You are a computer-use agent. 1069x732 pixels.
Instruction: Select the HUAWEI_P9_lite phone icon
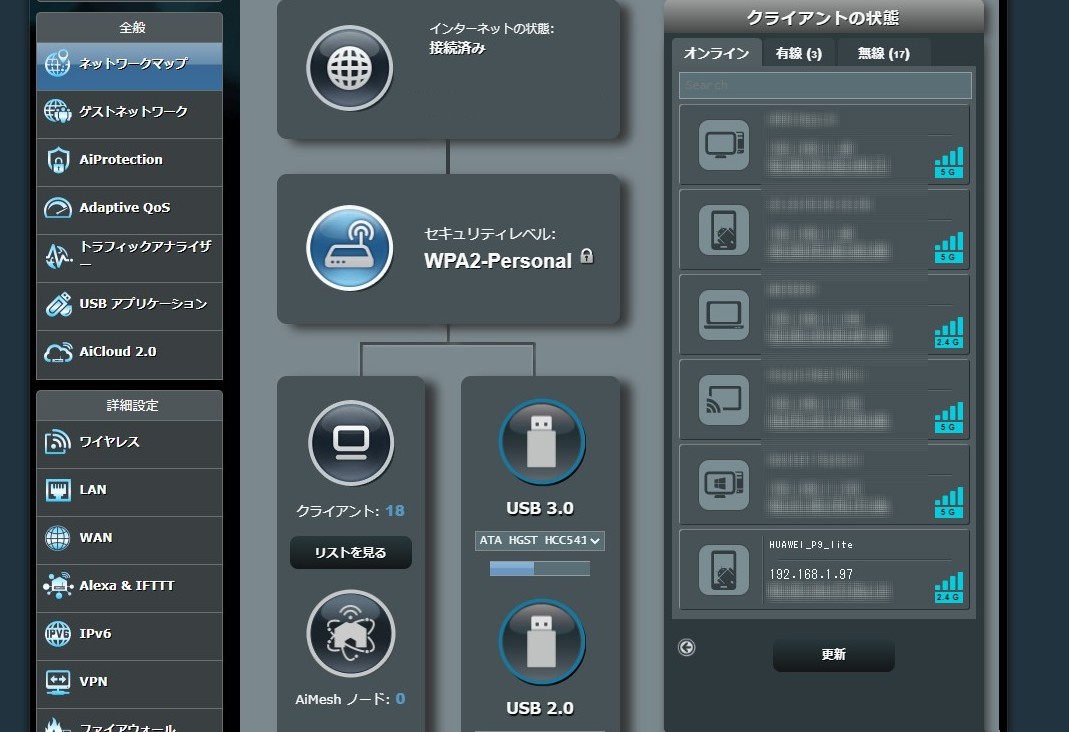[725, 569]
